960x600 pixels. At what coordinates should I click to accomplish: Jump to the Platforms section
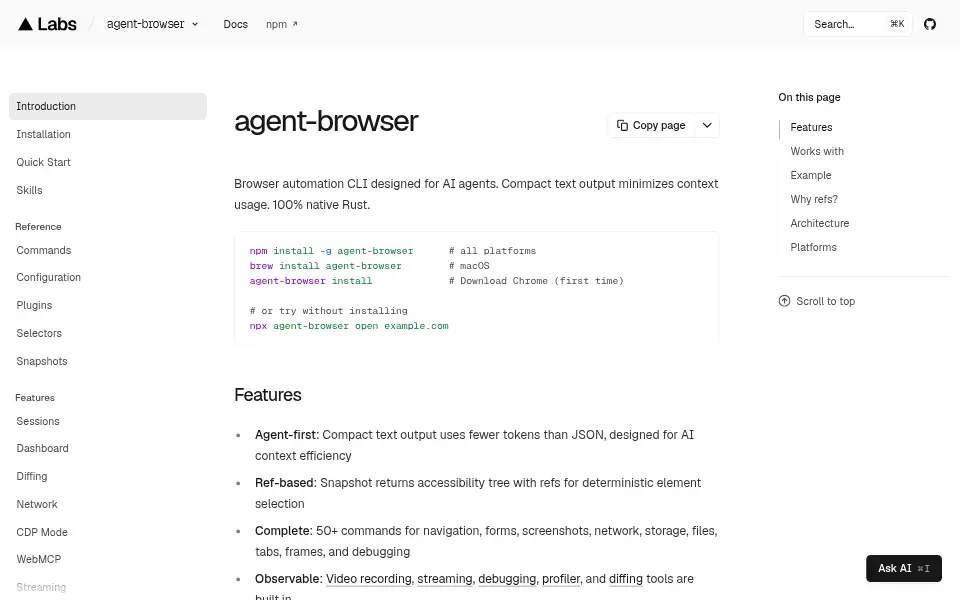[x=813, y=247]
